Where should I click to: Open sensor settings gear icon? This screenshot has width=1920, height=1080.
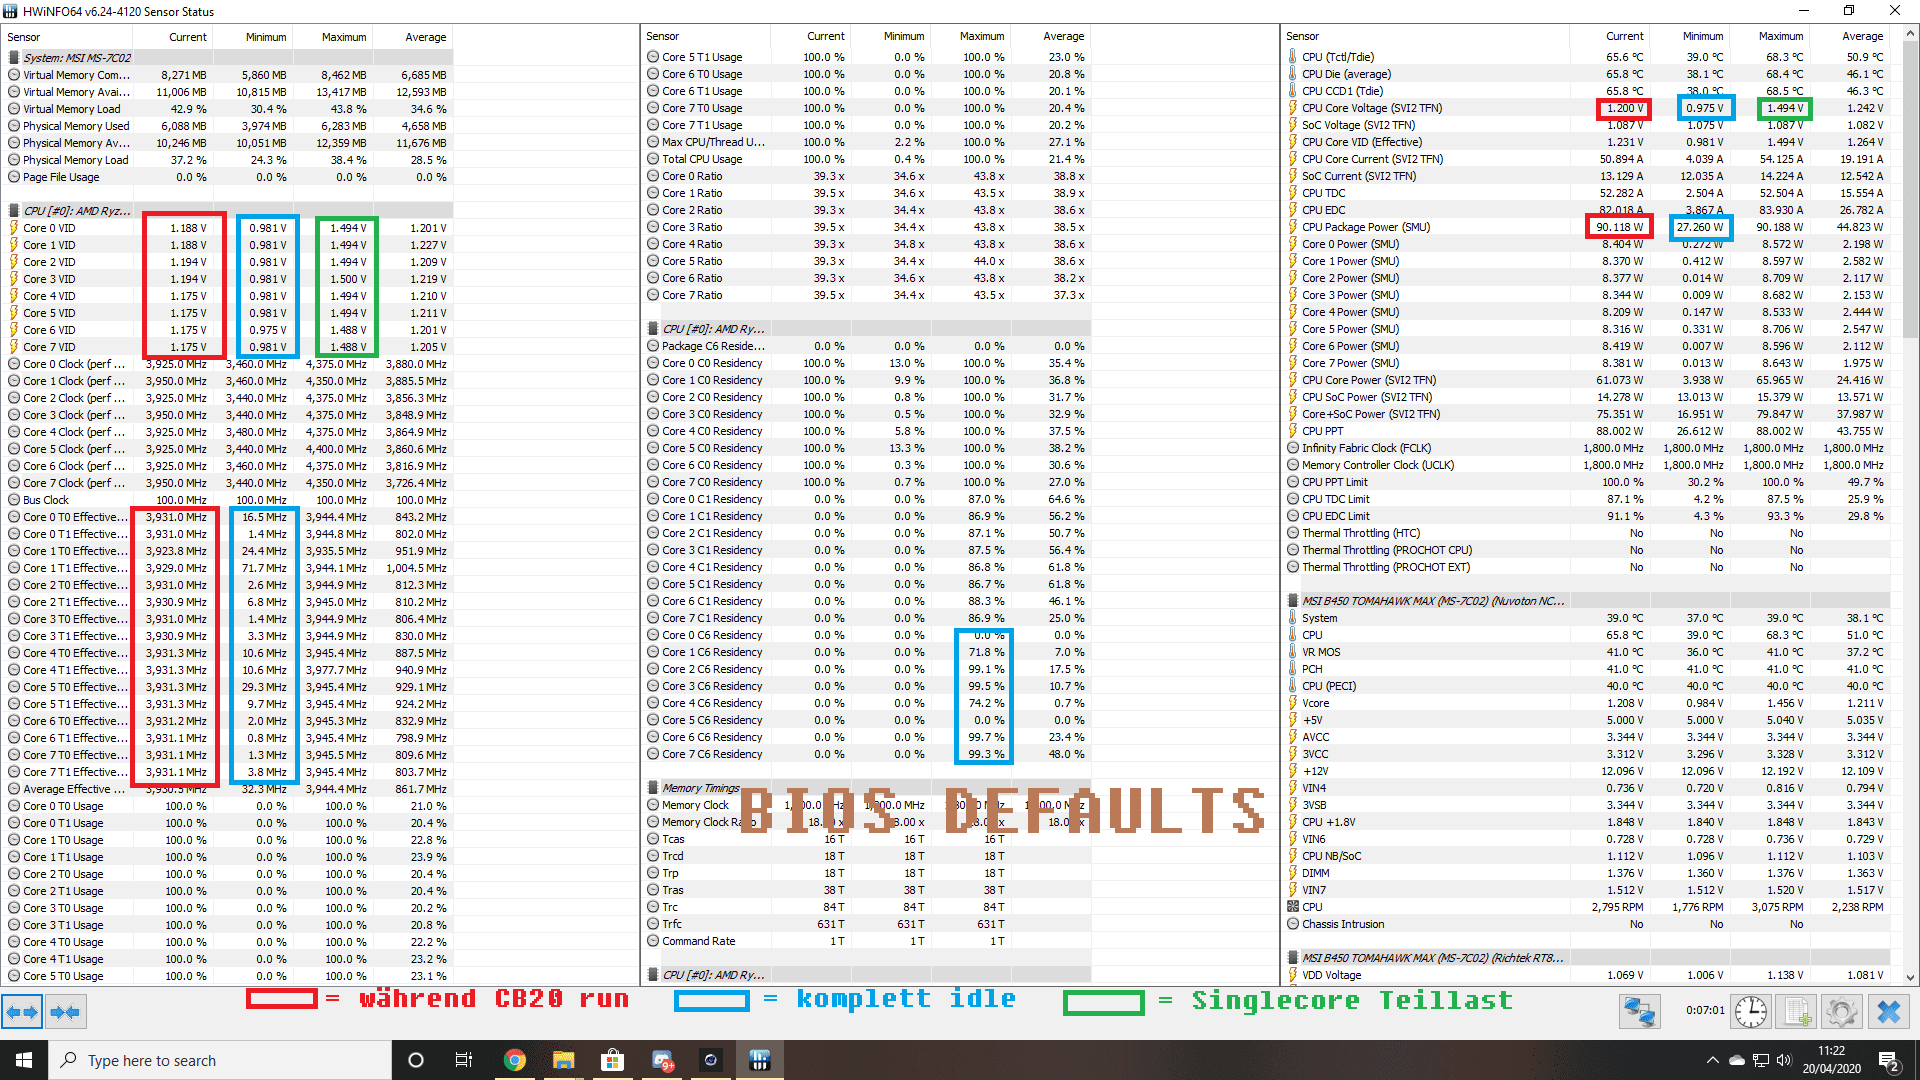click(x=1841, y=1012)
